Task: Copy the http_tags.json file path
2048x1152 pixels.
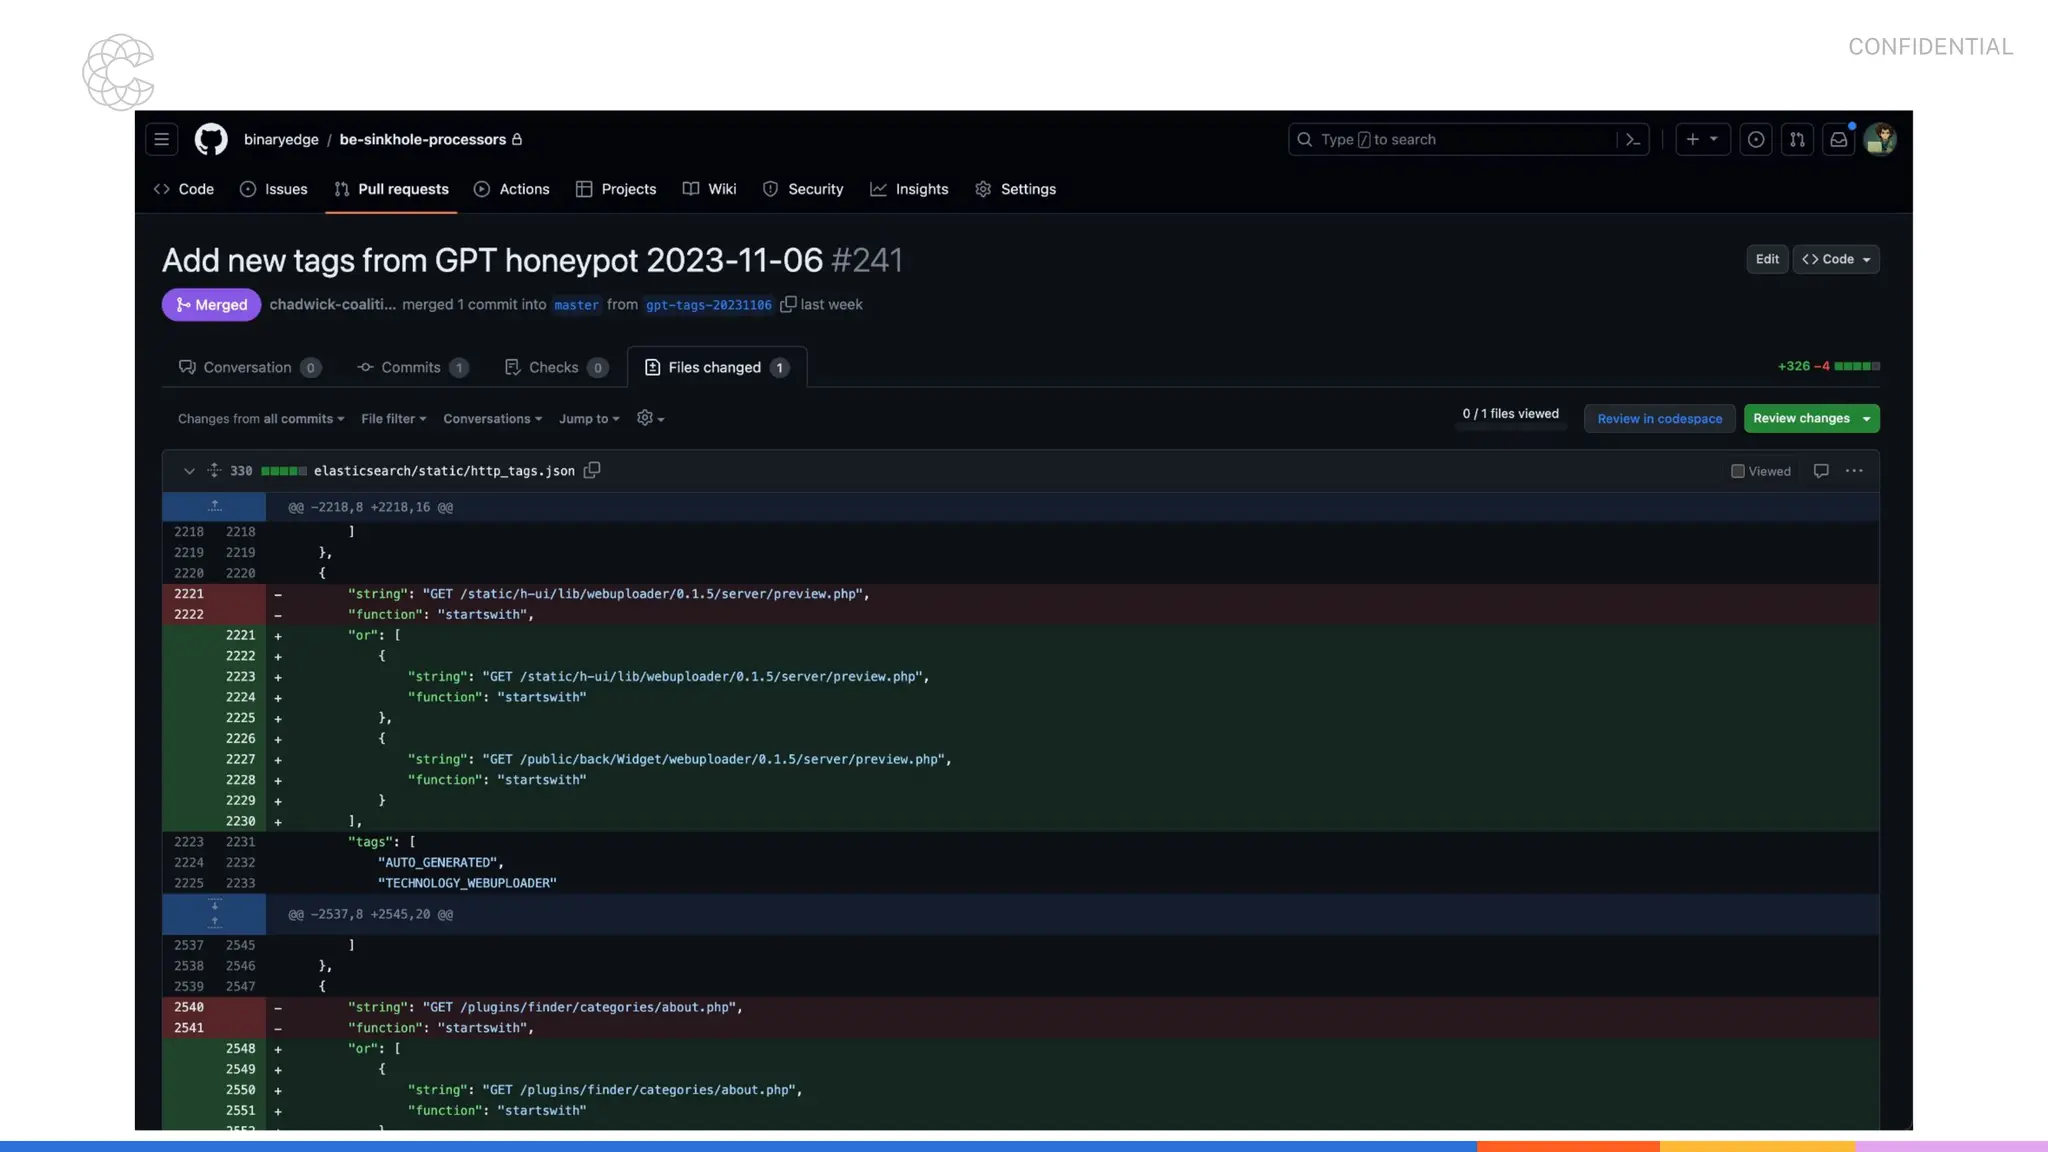Action: click(x=592, y=470)
